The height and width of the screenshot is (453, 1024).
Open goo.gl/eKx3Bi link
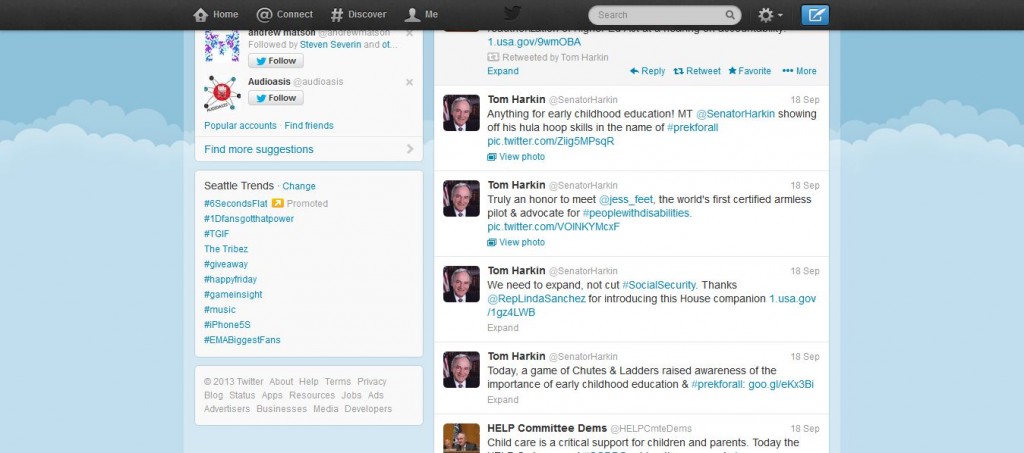coord(781,384)
